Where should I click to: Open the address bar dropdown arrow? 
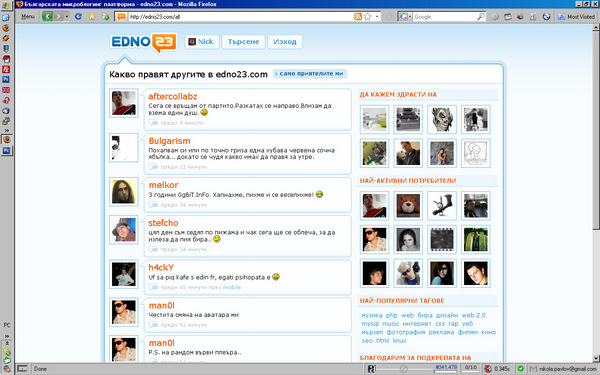pos(377,16)
